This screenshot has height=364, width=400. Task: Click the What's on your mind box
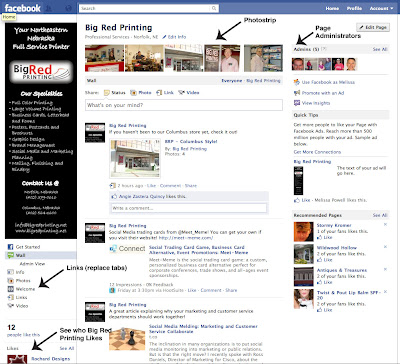[184, 105]
